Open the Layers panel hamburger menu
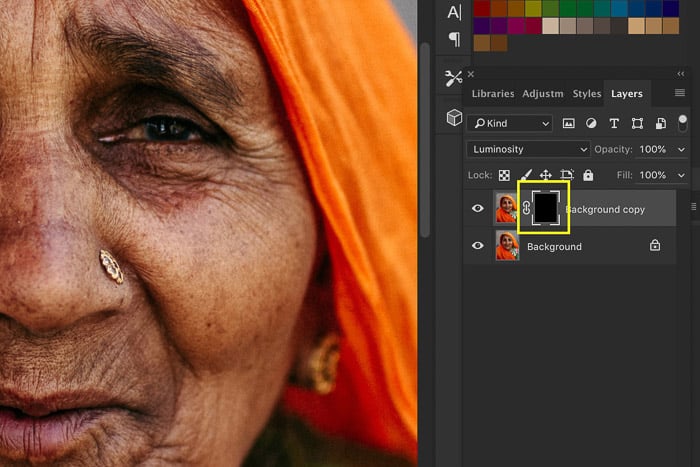 pyautogui.click(x=679, y=92)
